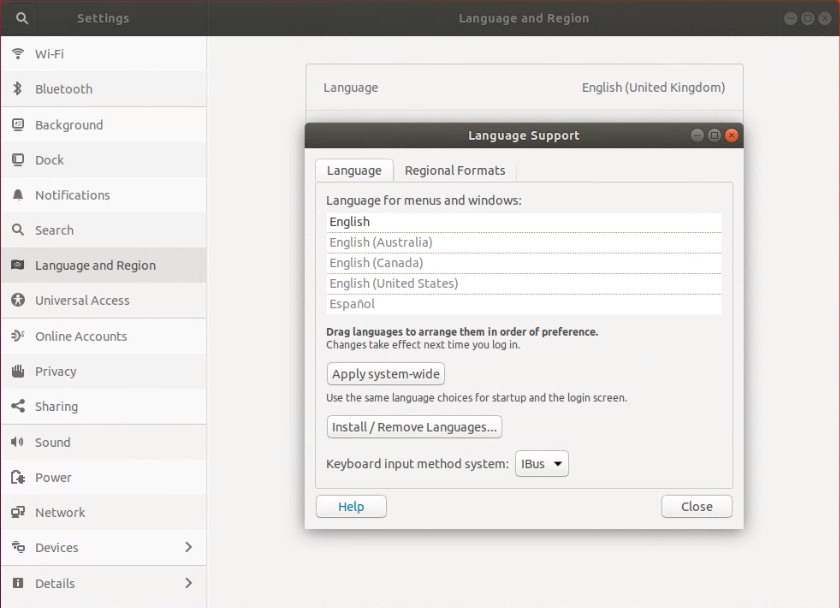Select Español in the language list
The height and width of the screenshot is (608, 840).
[x=351, y=303]
